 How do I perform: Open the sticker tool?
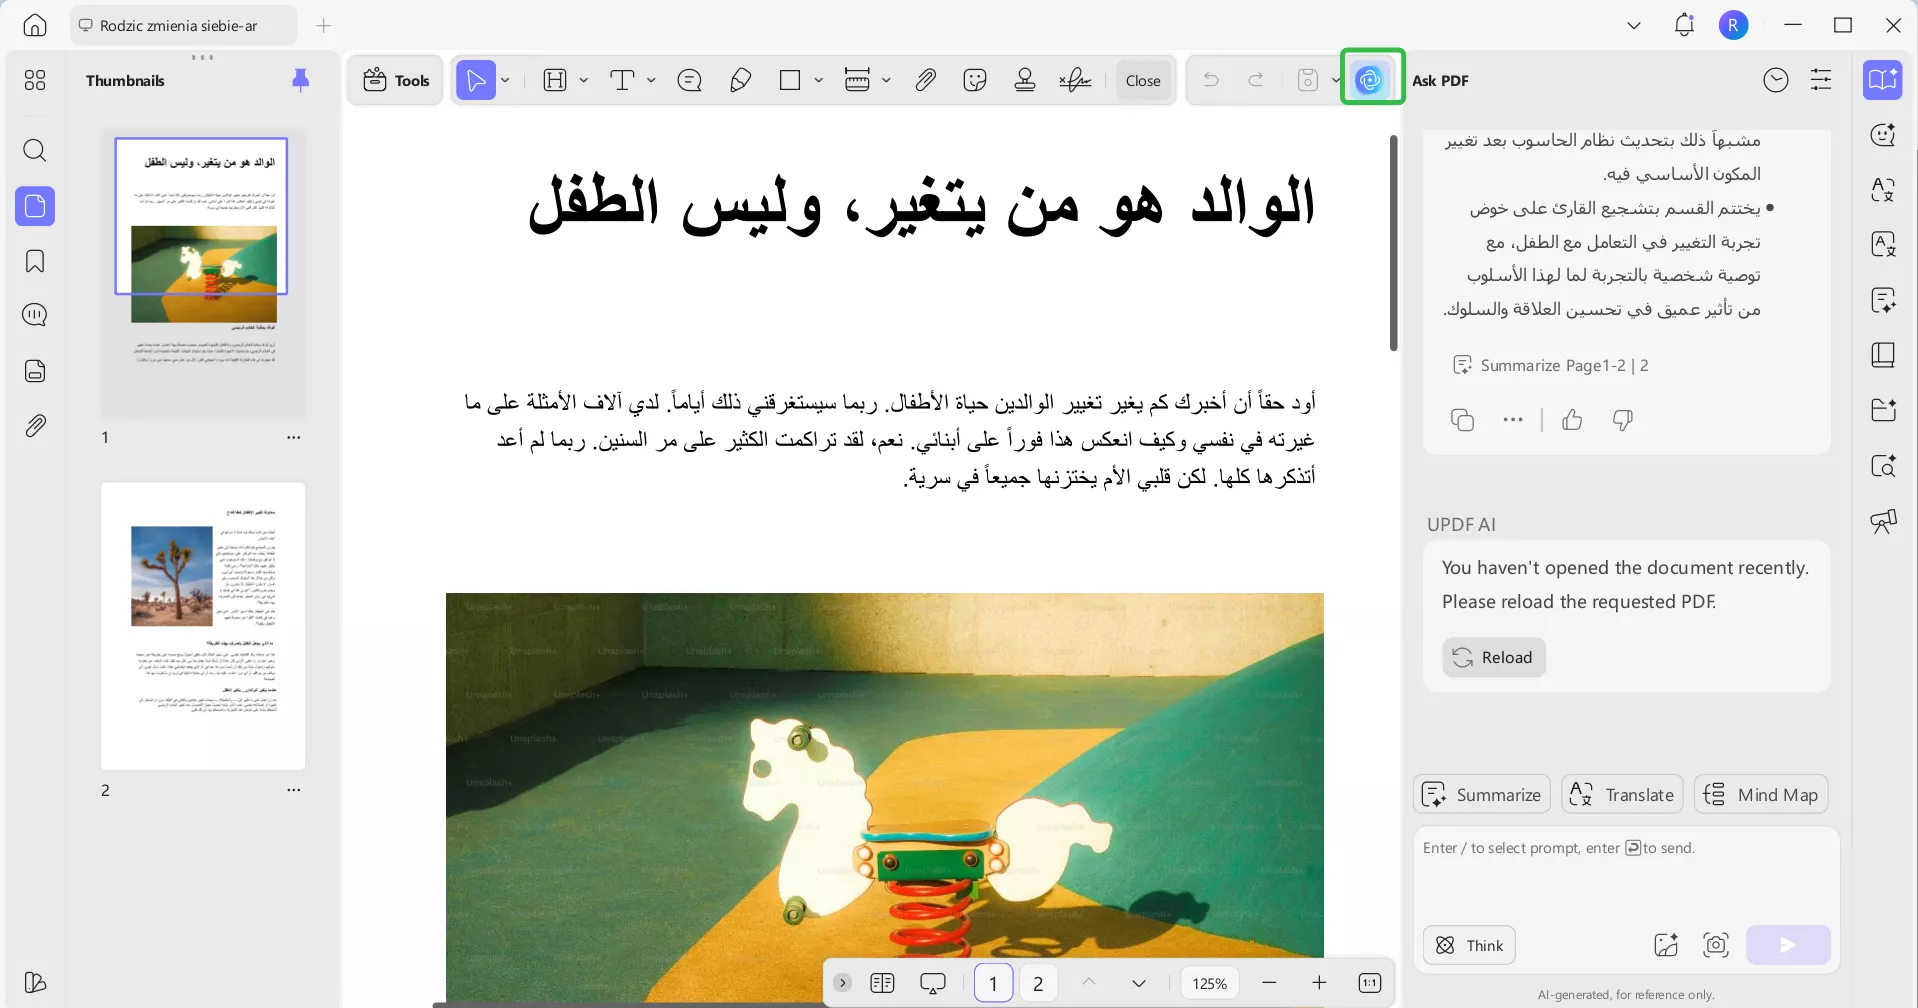pos(975,80)
